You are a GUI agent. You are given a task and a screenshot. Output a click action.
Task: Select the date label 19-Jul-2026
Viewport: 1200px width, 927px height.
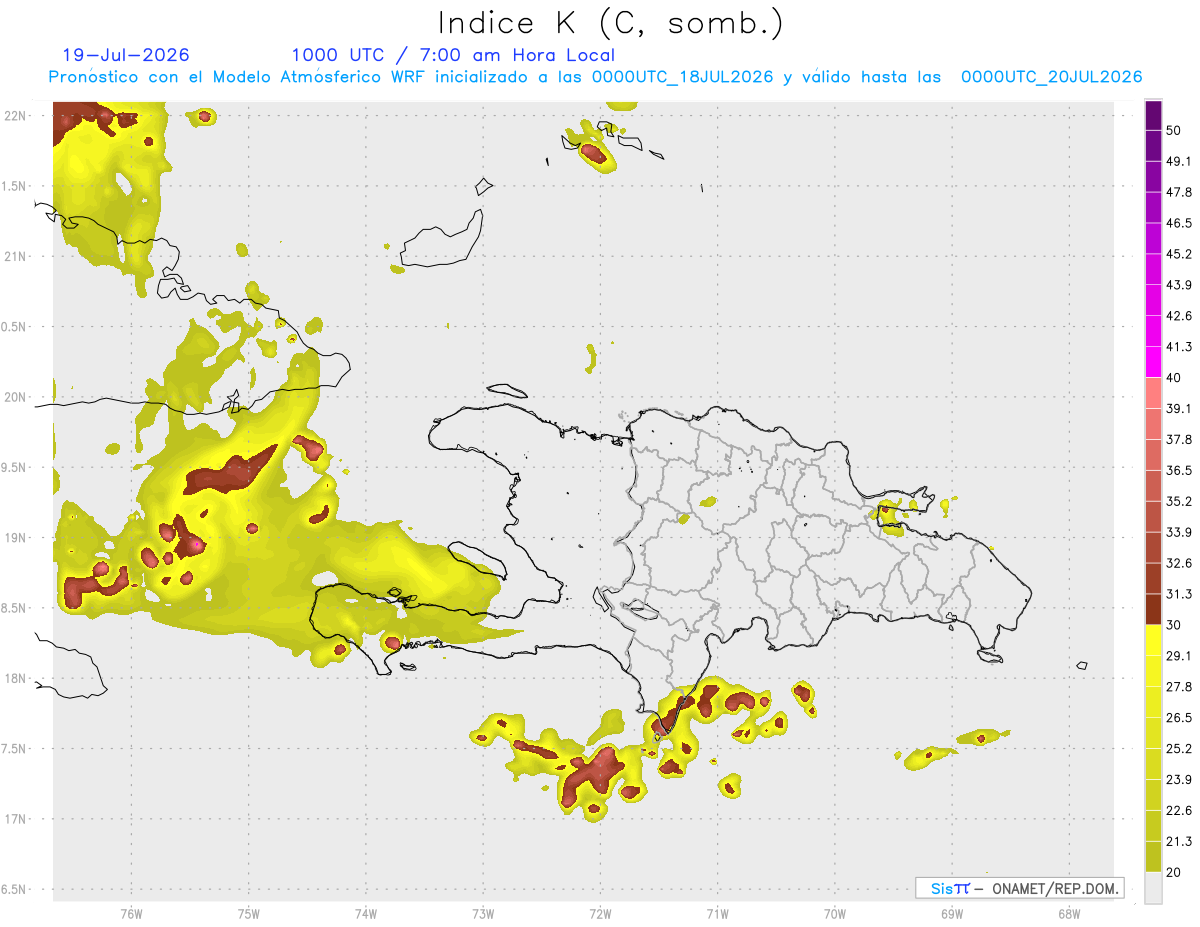pos(126,56)
